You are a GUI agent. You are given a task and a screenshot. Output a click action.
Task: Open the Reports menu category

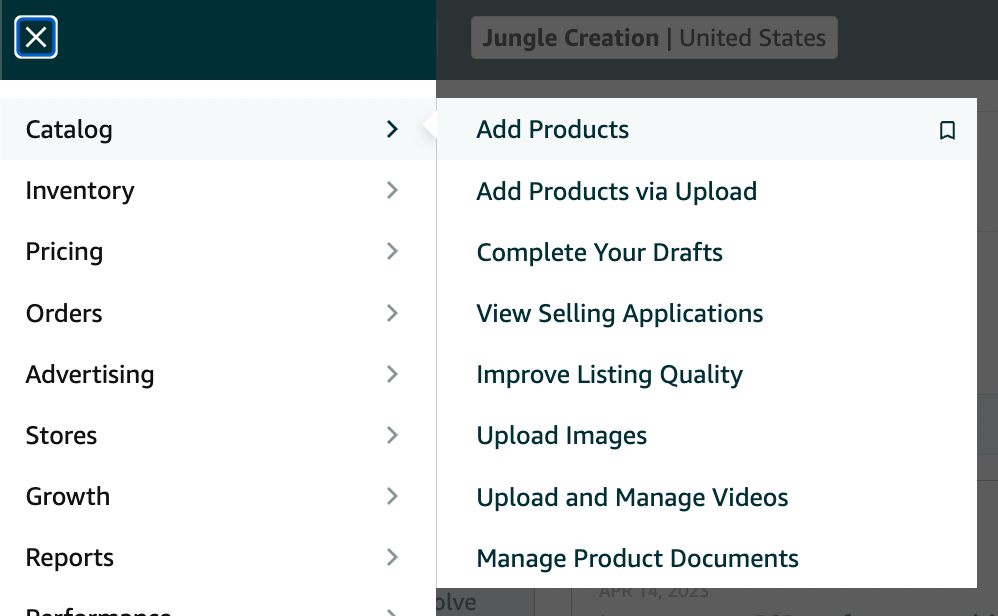click(x=218, y=557)
